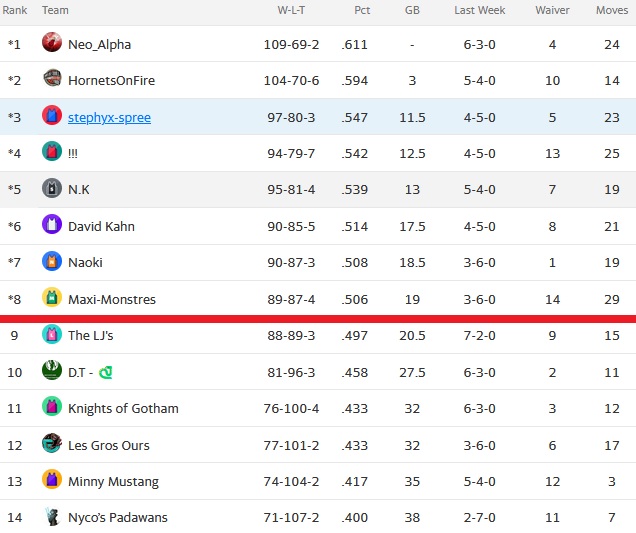This screenshot has width=636, height=533.
Task: Click the W-L-T column header
Action: (291, 10)
